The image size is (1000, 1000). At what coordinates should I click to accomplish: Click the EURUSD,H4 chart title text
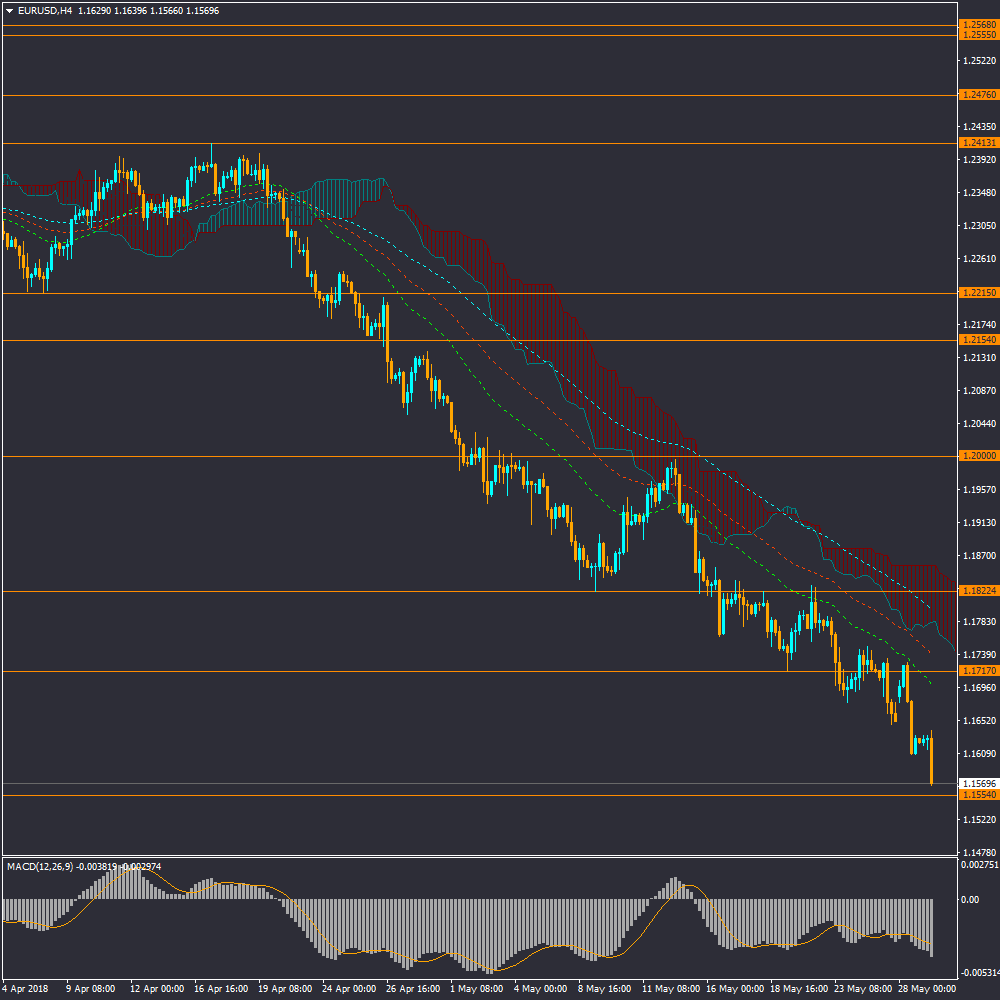[46, 11]
